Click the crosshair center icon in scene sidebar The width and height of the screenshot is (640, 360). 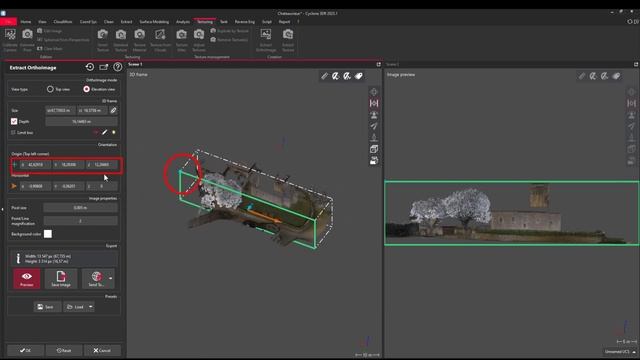tap(373, 91)
